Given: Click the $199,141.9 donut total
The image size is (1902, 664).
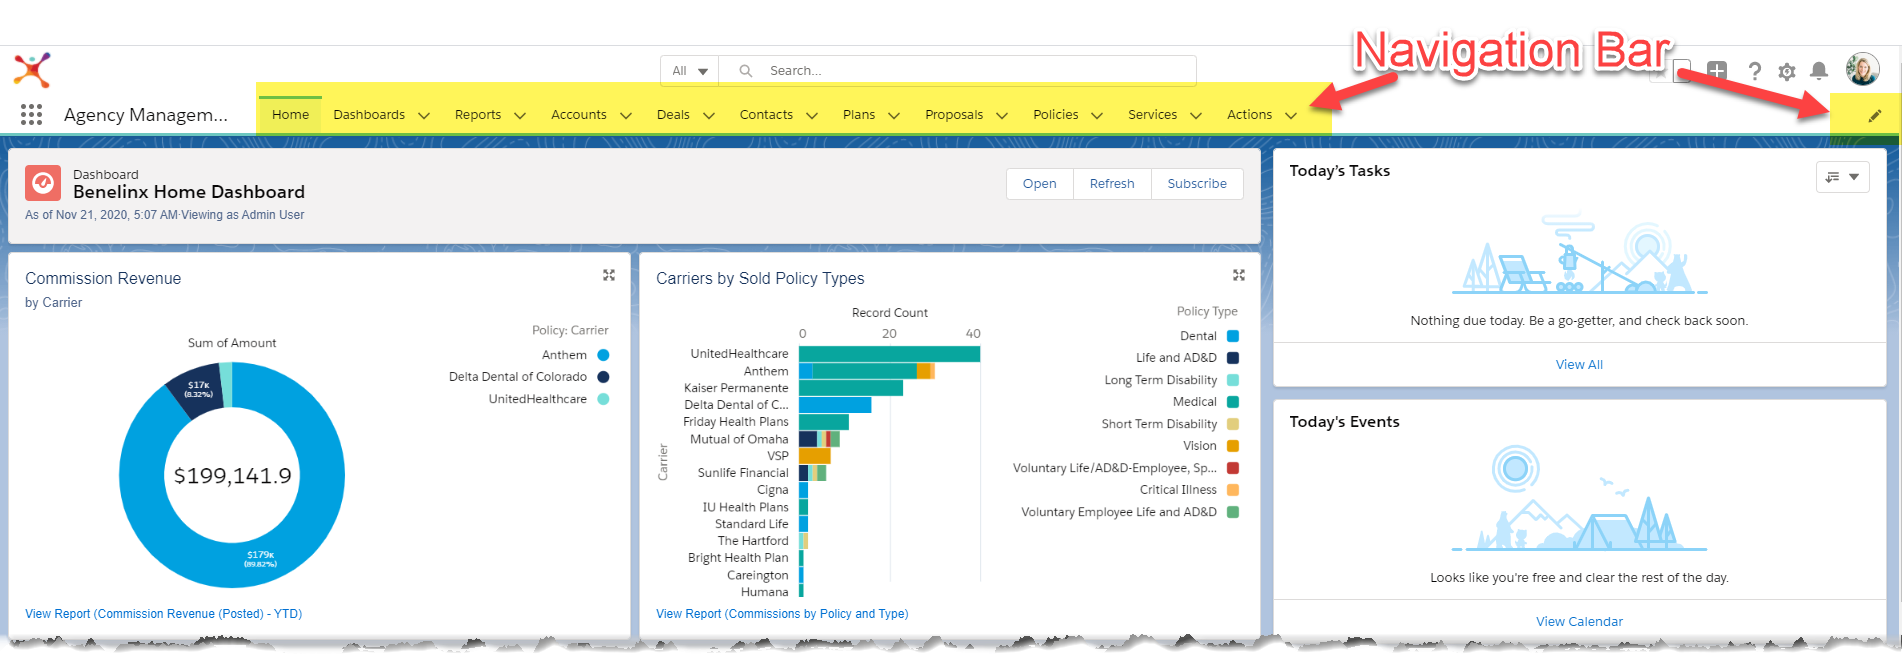Looking at the screenshot, I should coord(233,476).
